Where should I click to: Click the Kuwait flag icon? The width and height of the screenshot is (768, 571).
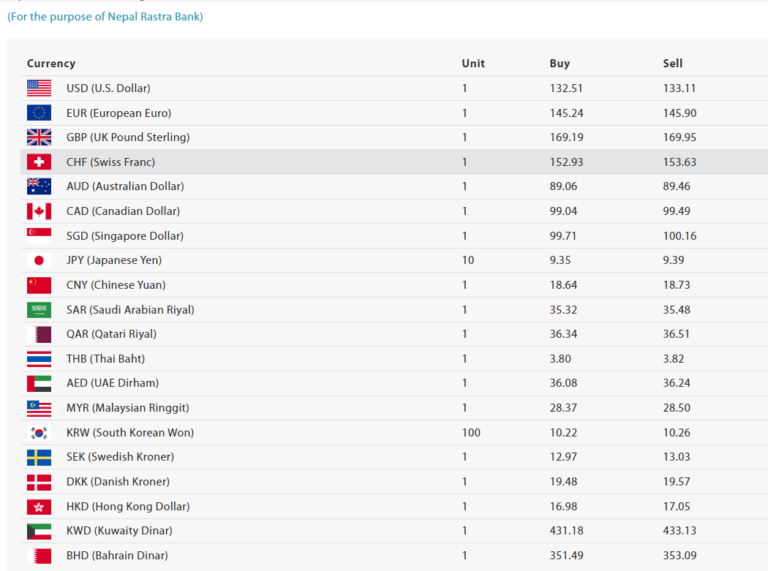pyautogui.click(x=39, y=531)
